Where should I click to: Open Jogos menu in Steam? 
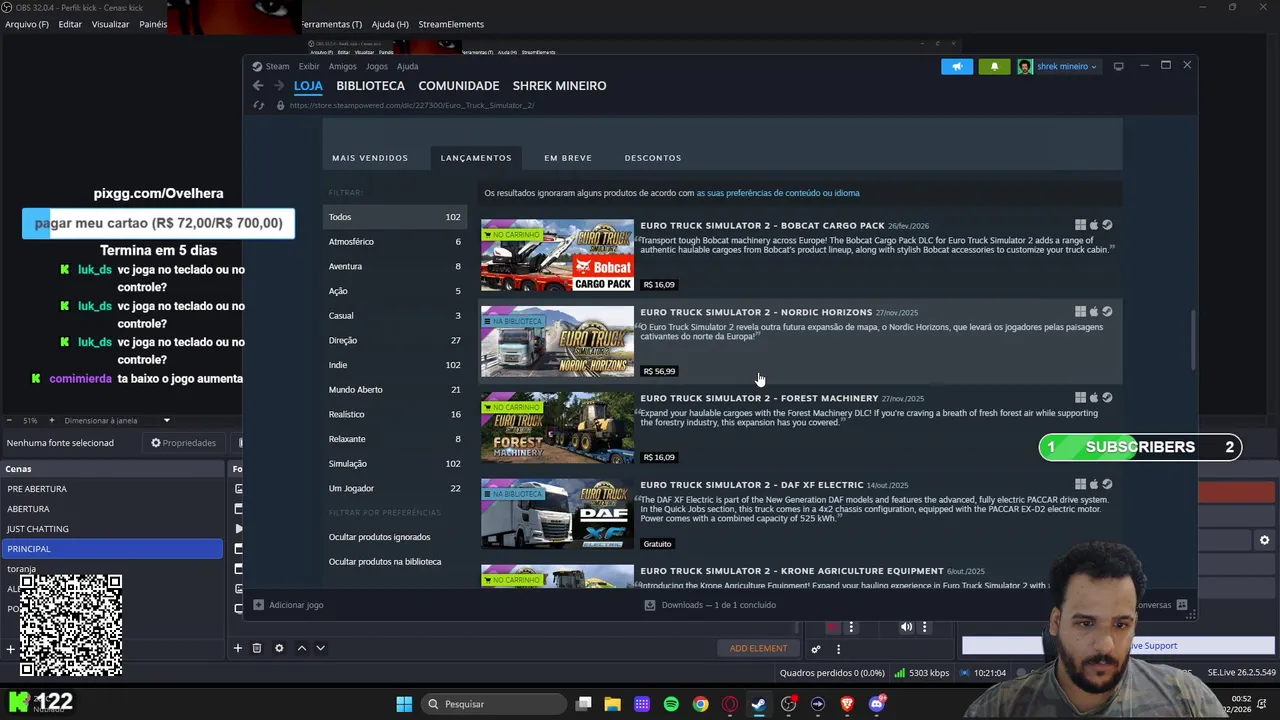pos(376,67)
